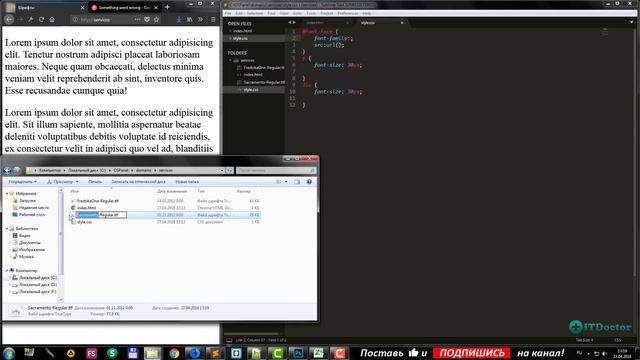Create a folder with 'Новая папка'
This screenshot has width=640, height=360.
click(x=187, y=182)
